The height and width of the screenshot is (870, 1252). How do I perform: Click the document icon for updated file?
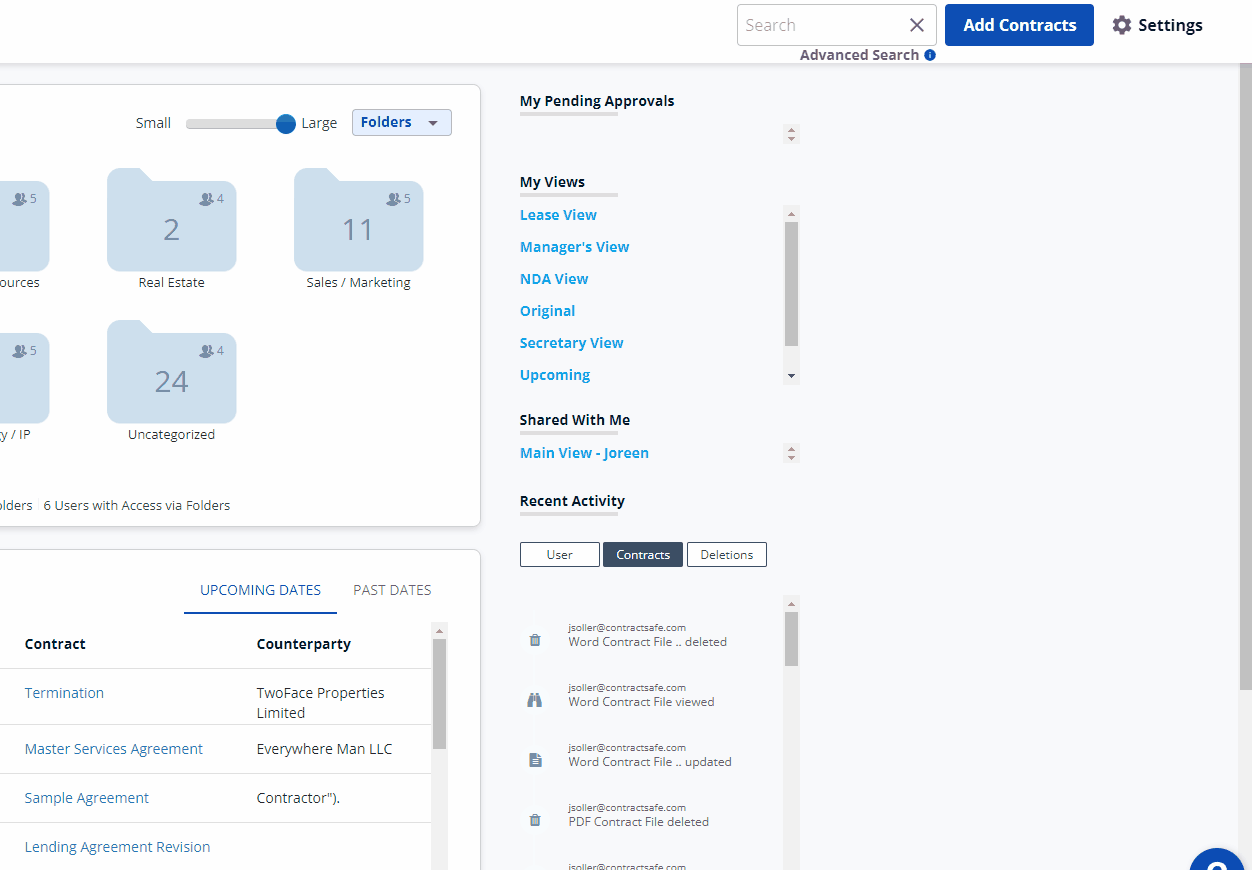535,761
